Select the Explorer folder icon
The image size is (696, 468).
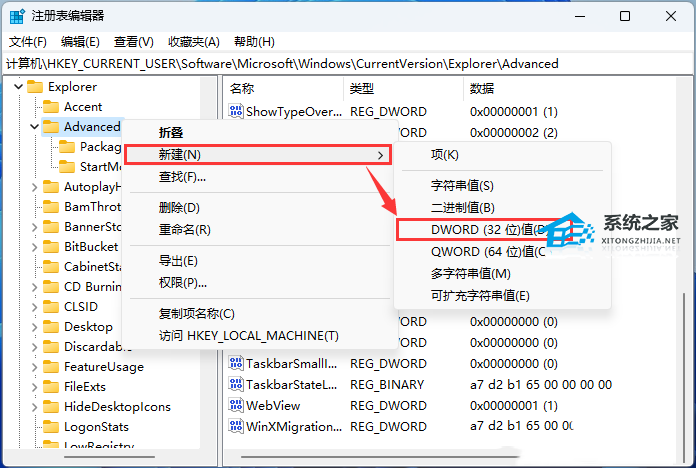pyautogui.click(x=35, y=87)
